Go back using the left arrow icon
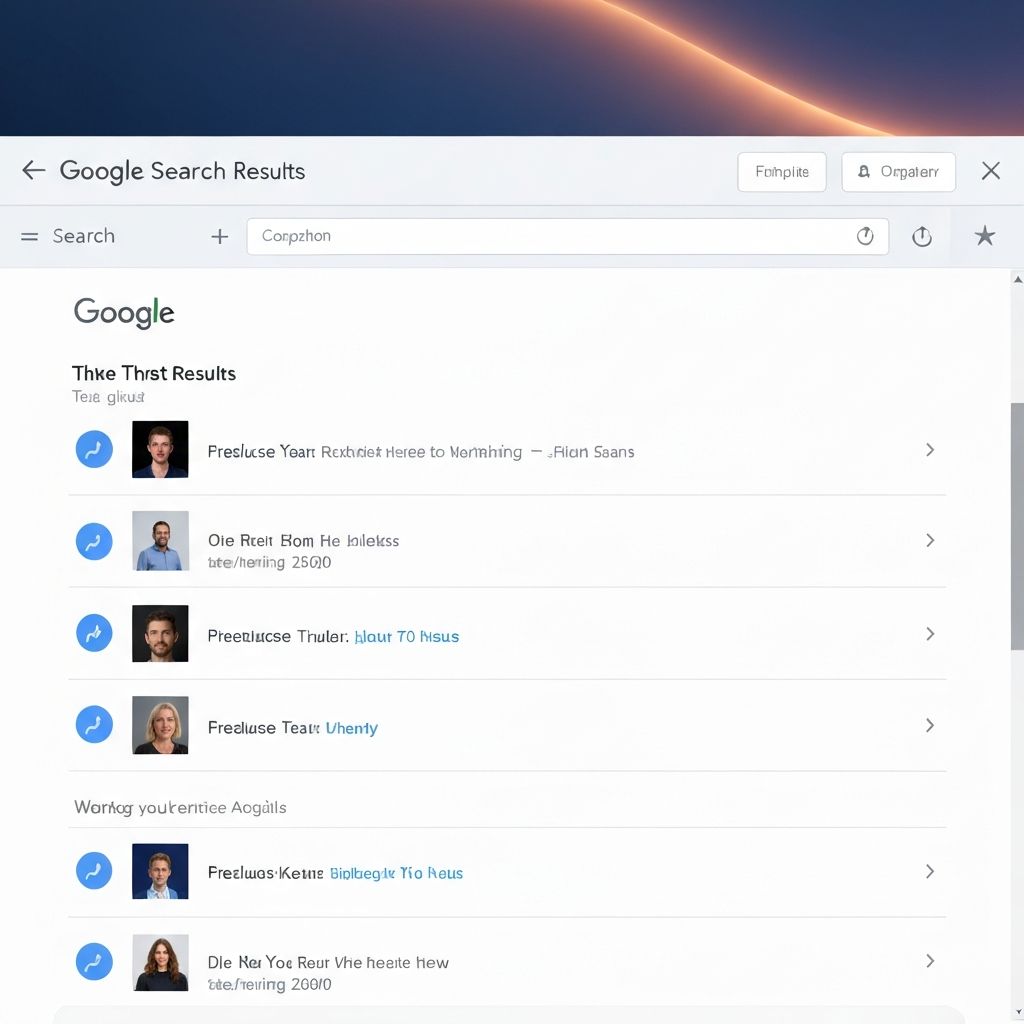The height and width of the screenshot is (1024, 1024). 34,171
